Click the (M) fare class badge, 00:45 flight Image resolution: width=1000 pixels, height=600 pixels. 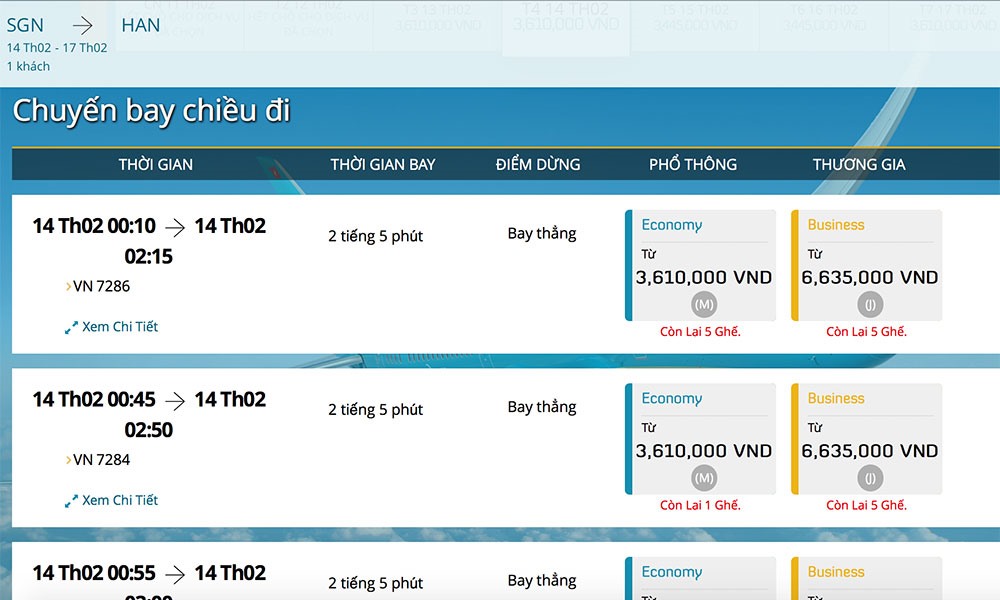704,478
